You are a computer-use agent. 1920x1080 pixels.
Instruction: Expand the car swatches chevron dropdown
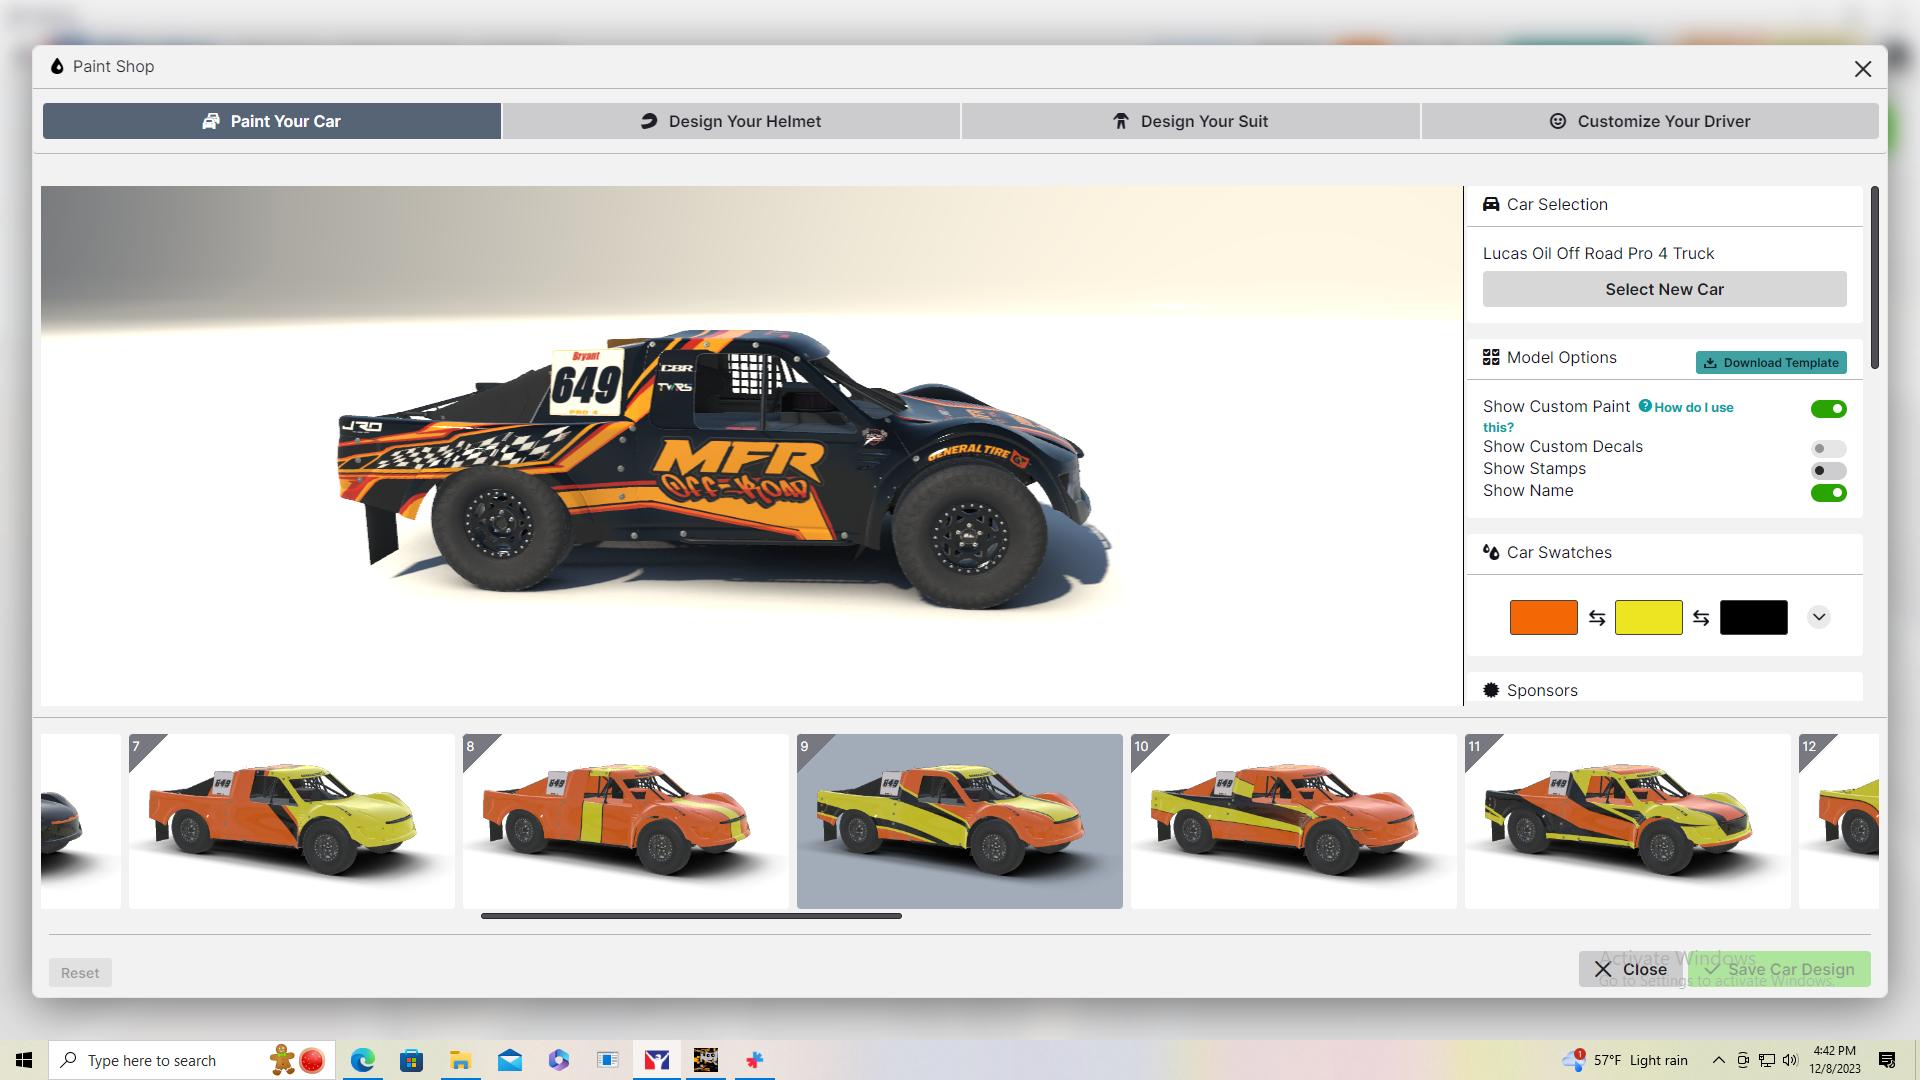point(1818,617)
